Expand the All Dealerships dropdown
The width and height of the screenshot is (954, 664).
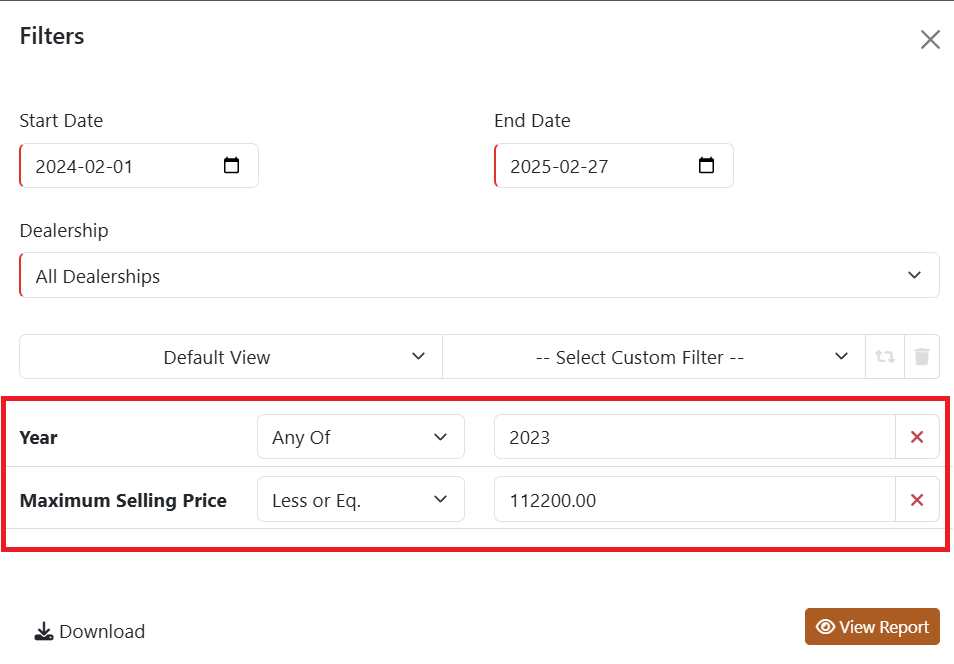pyautogui.click(x=479, y=276)
